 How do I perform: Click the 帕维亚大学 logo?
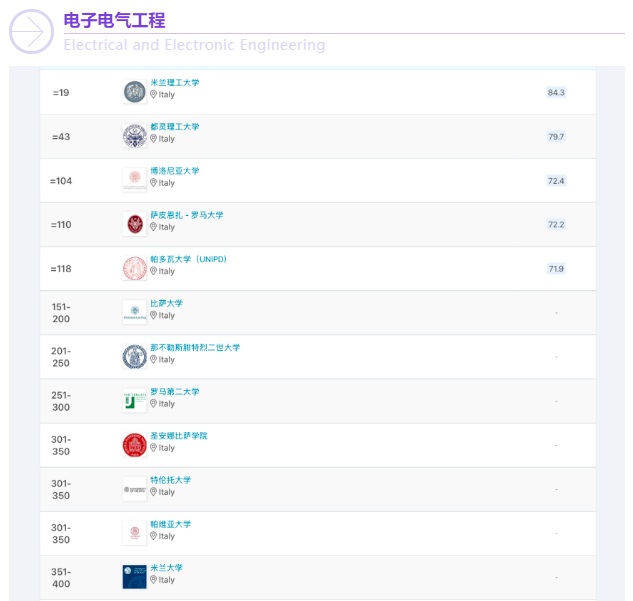point(134,533)
